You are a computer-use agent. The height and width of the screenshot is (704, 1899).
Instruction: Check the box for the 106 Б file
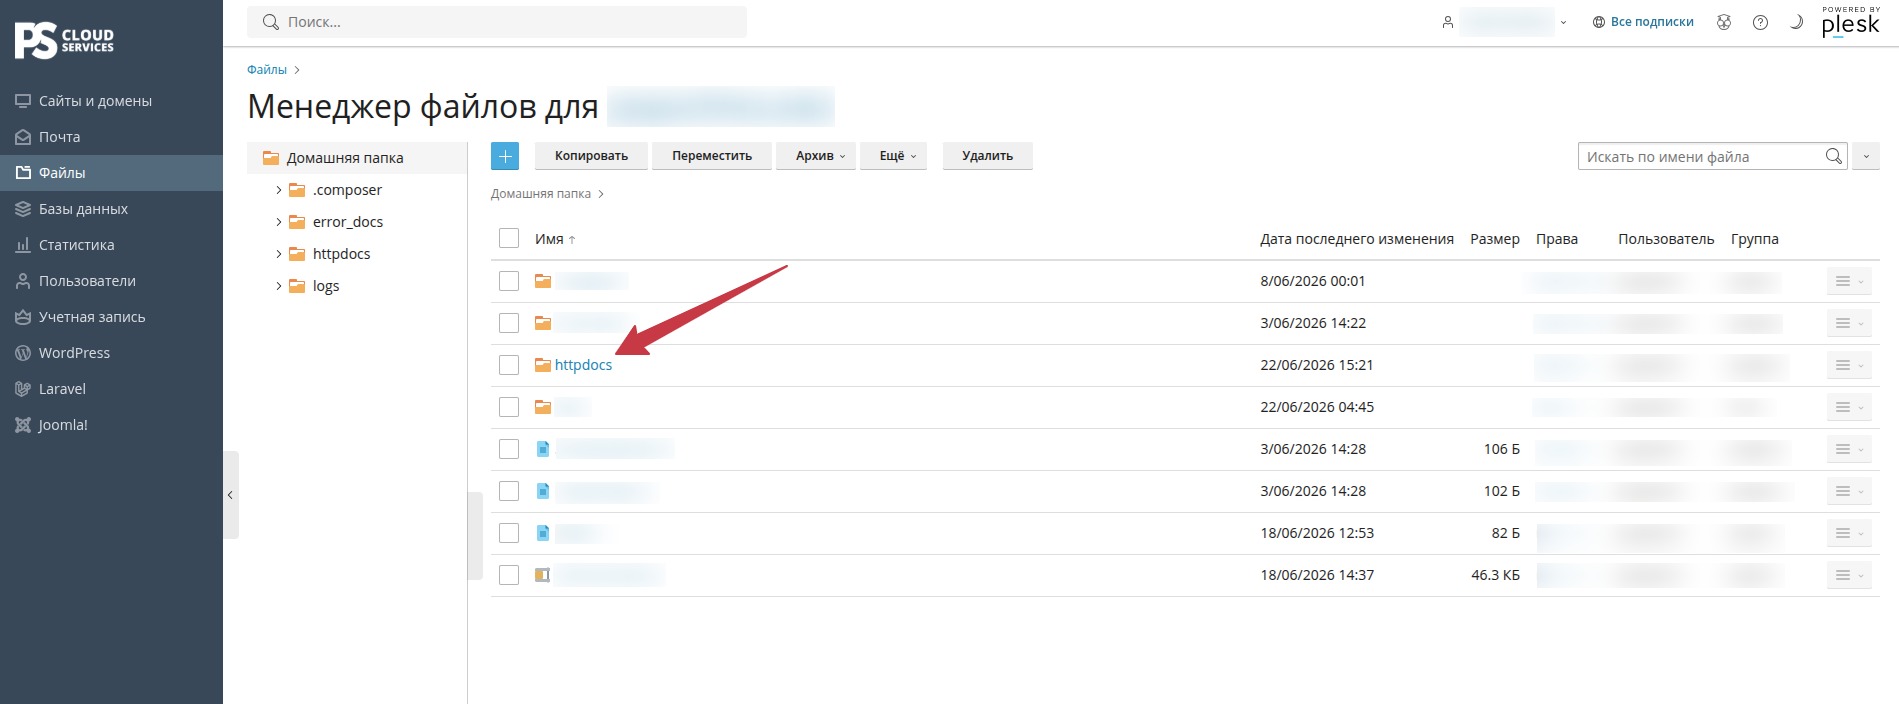(509, 449)
